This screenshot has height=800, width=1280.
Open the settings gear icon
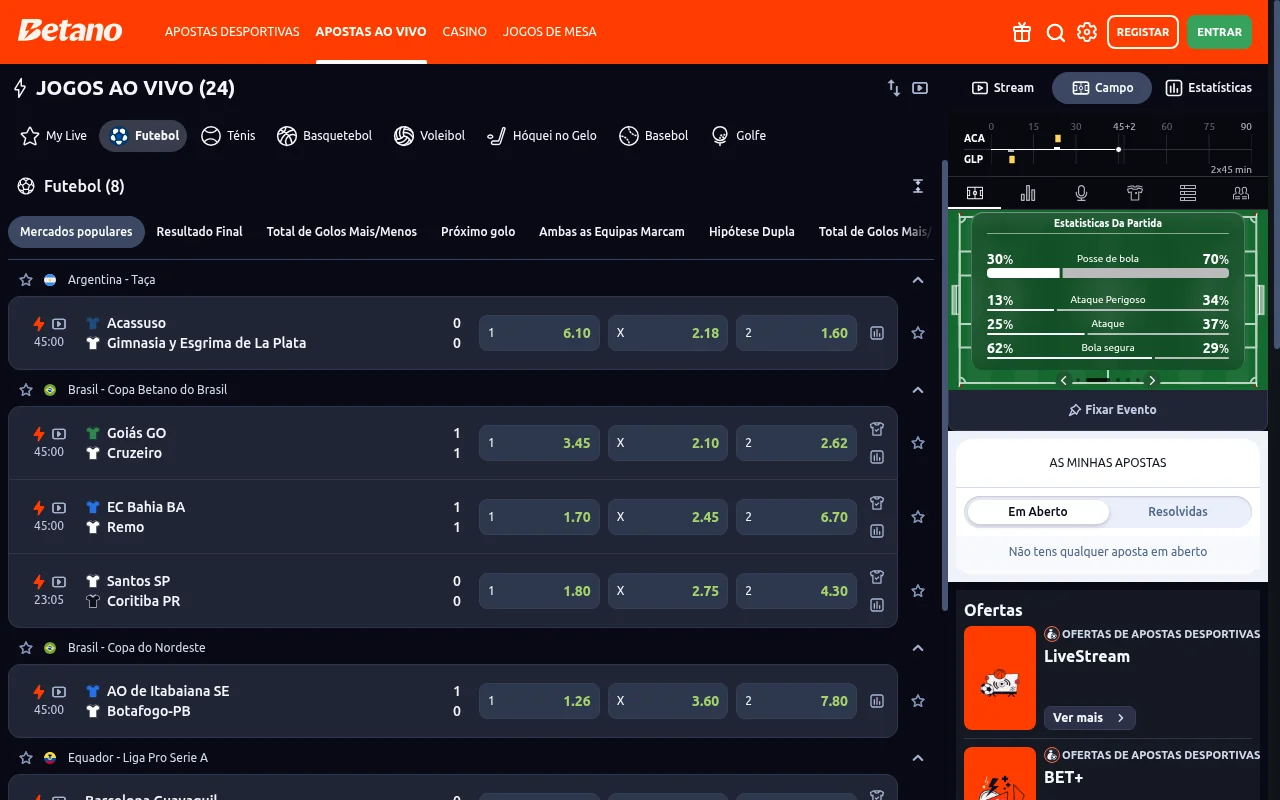(x=1087, y=32)
